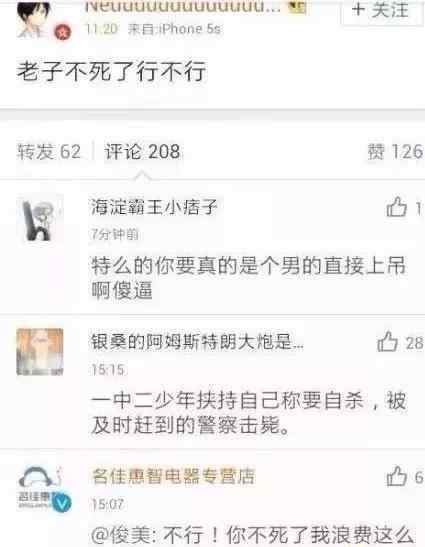This screenshot has height=547, width=425.
Task: Open 名佳惠智电器专营店 avatar image
Action: [x=40, y=486]
